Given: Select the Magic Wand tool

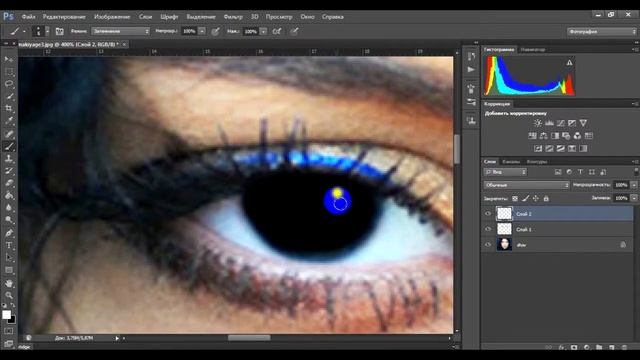Looking at the screenshot, I should 9,96.
